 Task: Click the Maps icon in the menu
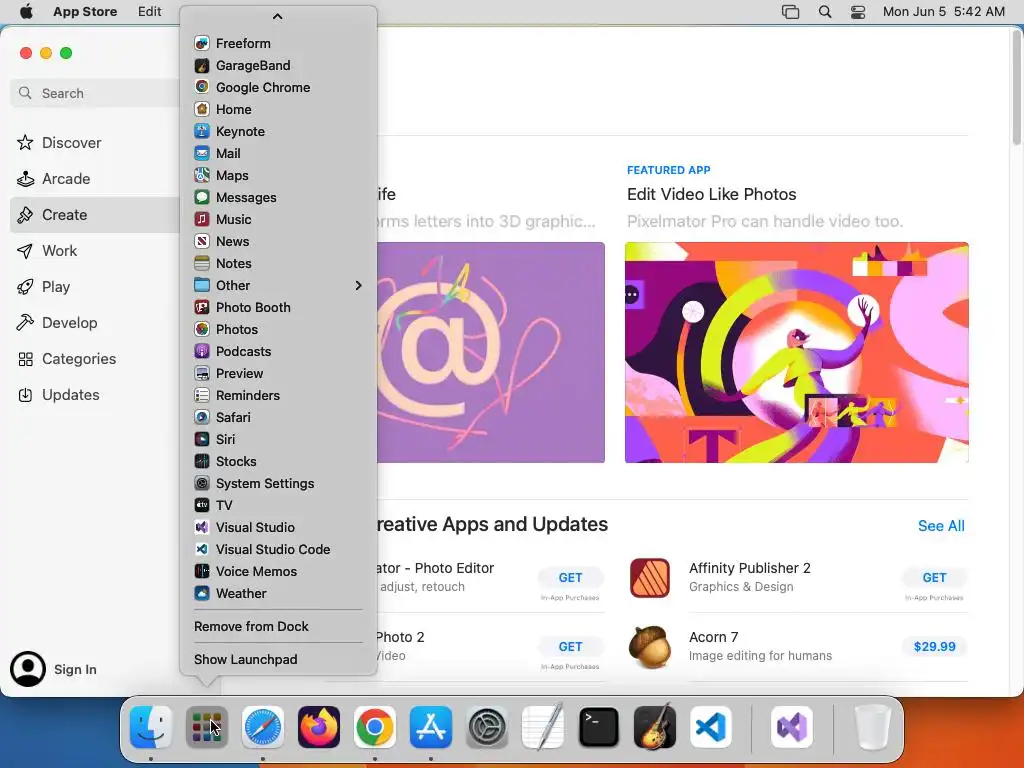tap(202, 175)
